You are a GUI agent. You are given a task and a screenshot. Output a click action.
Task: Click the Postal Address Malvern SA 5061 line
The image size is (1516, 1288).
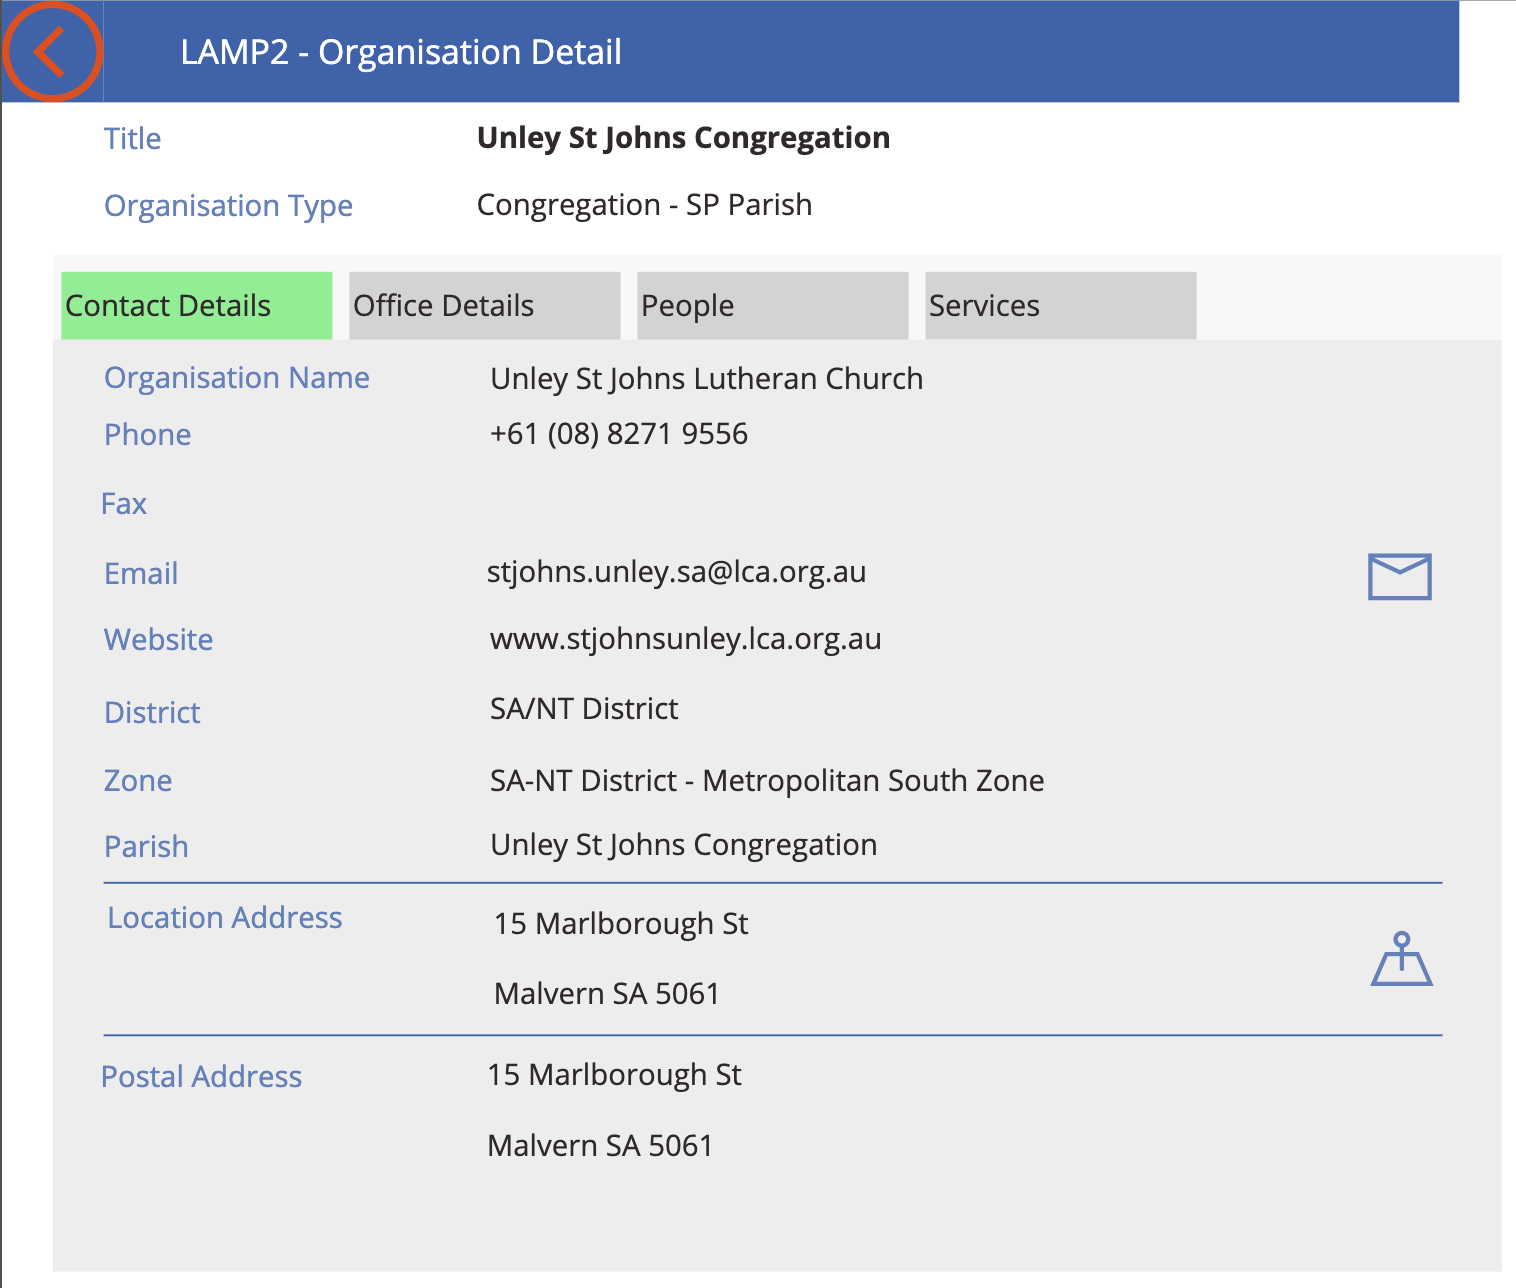coord(600,1146)
